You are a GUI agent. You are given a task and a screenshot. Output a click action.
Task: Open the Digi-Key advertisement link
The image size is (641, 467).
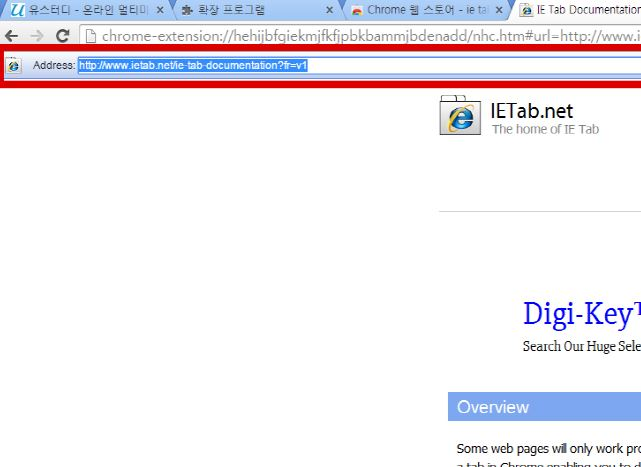coord(581,314)
